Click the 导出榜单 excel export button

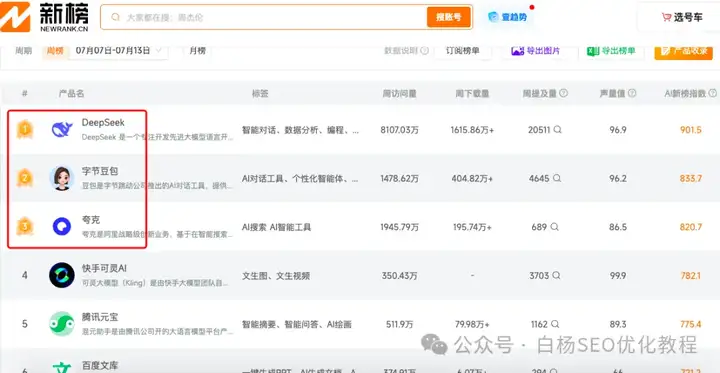tap(612, 51)
